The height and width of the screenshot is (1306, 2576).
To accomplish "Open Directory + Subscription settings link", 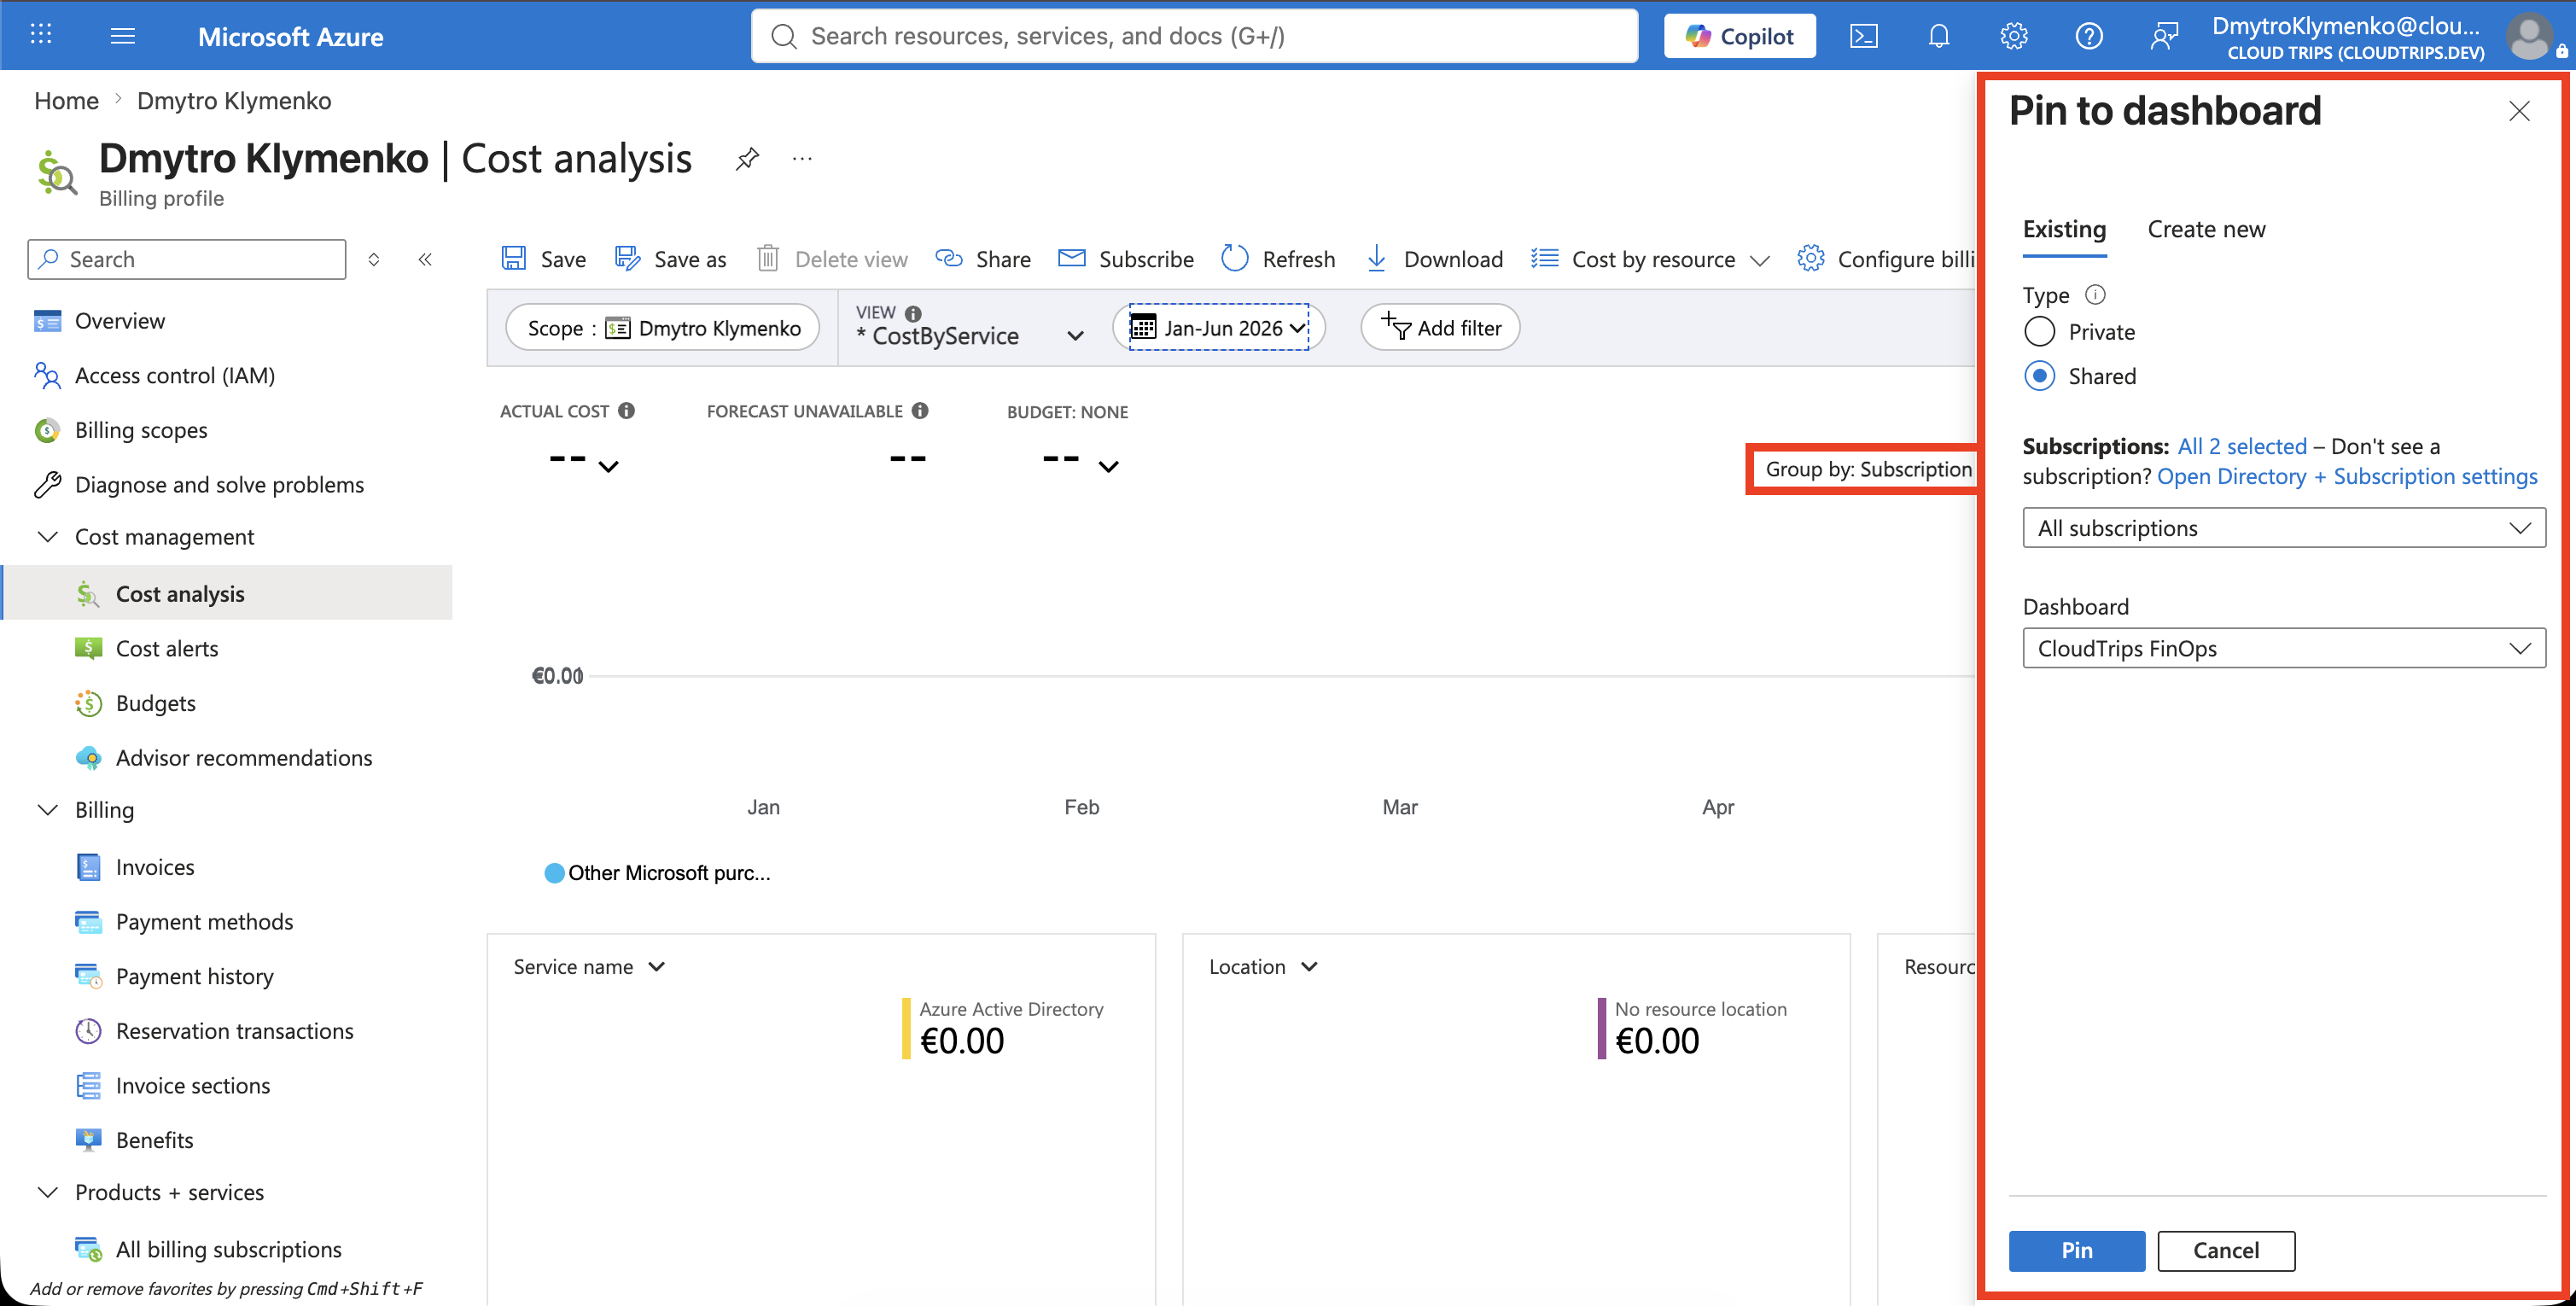I will pos(2347,476).
